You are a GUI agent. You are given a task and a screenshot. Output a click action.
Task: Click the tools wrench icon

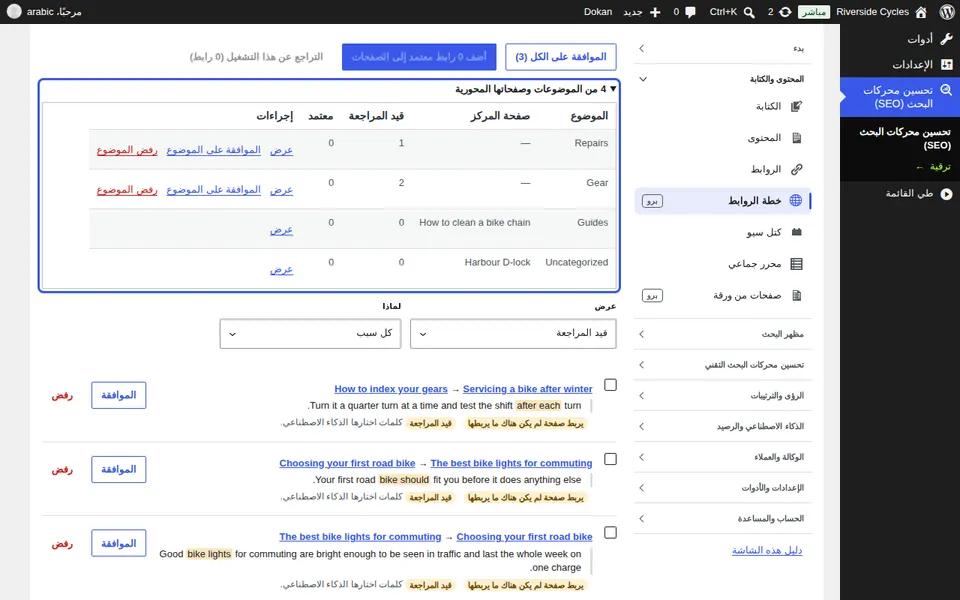[947, 39]
